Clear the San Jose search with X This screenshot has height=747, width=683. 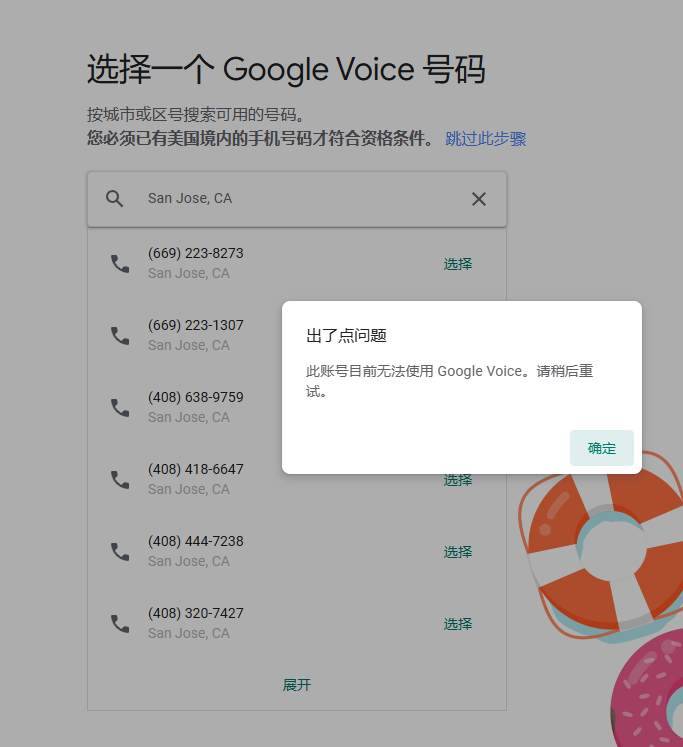(x=479, y=199)
